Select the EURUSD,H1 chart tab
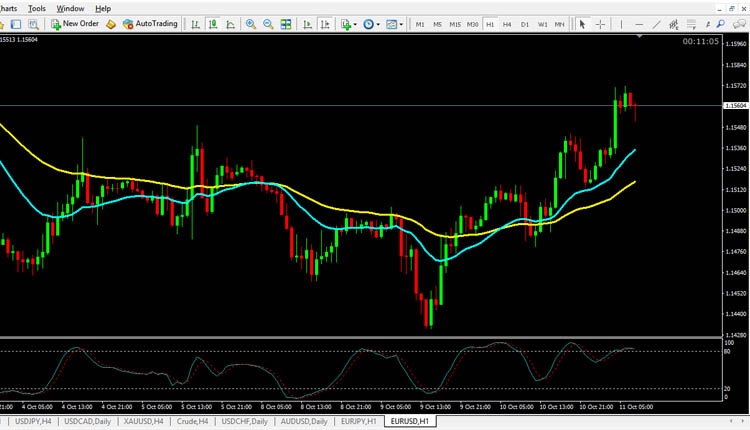Image resolution: width=750 pixels, height=430 pixels. coord(410,421)
